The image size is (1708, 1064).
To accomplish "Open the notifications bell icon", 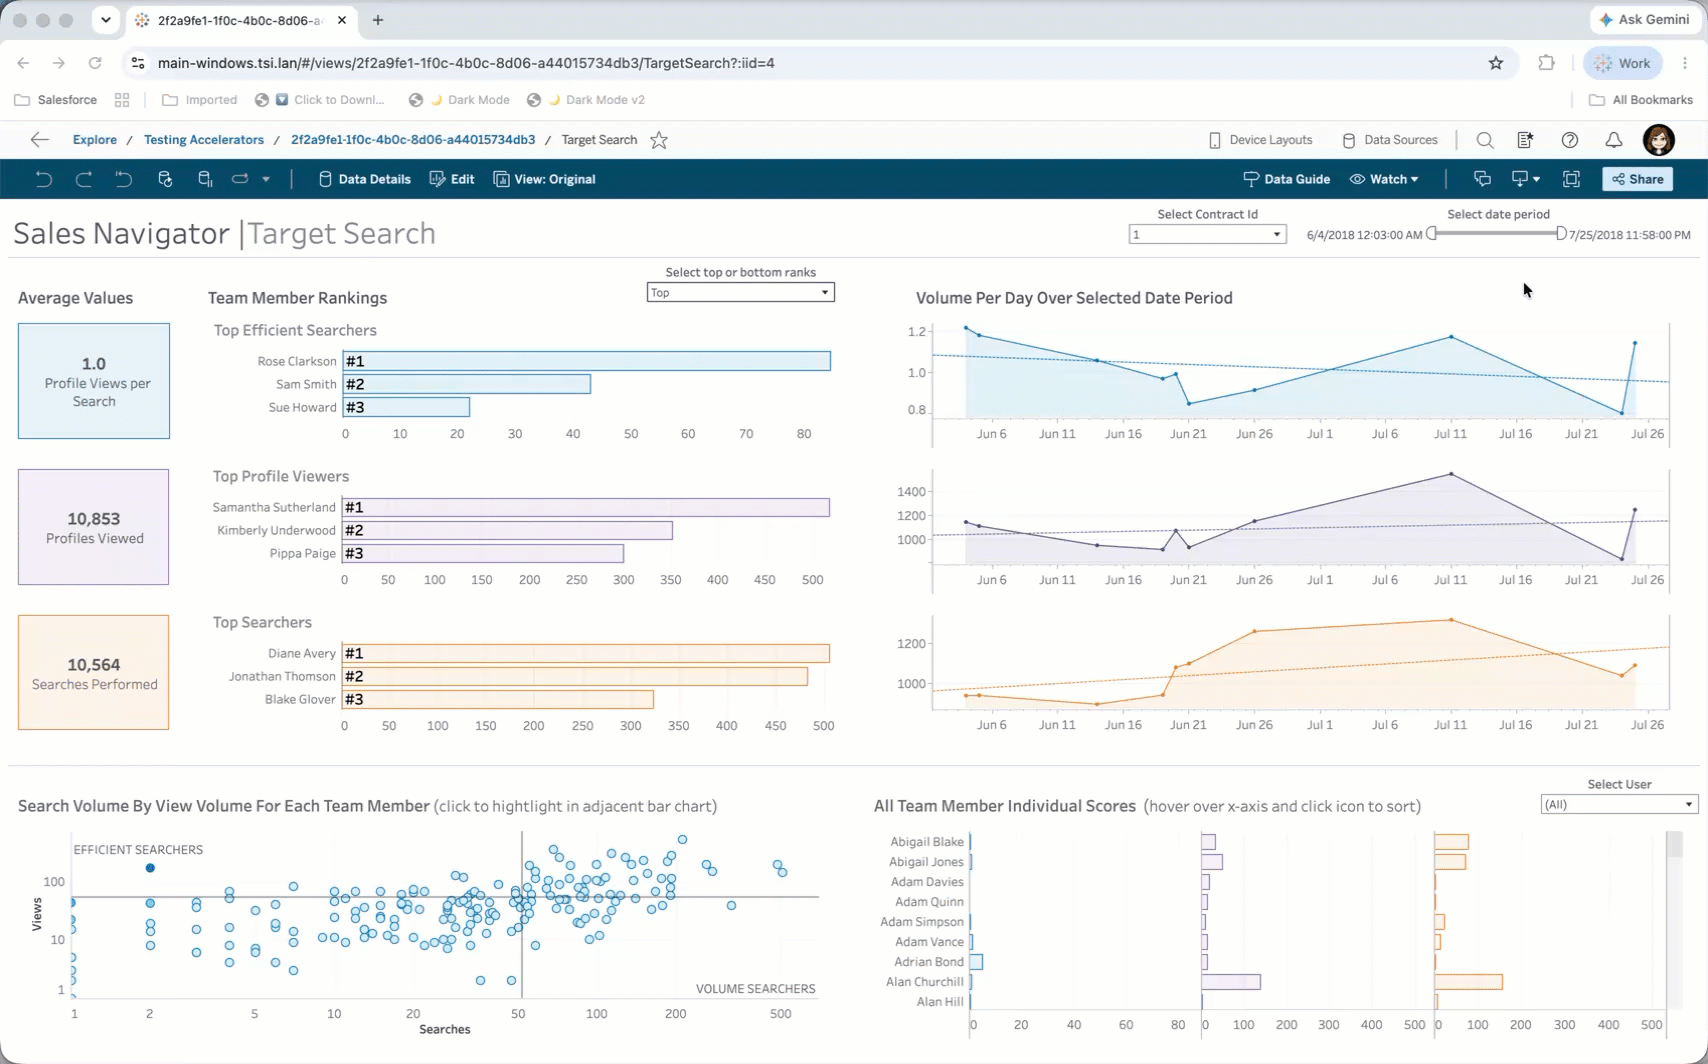I will point(1614,140).
